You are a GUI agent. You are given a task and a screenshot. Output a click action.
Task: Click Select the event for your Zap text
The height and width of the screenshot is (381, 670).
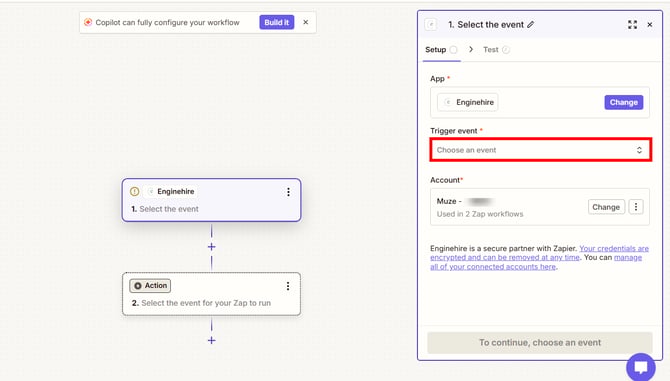[206, 303]
